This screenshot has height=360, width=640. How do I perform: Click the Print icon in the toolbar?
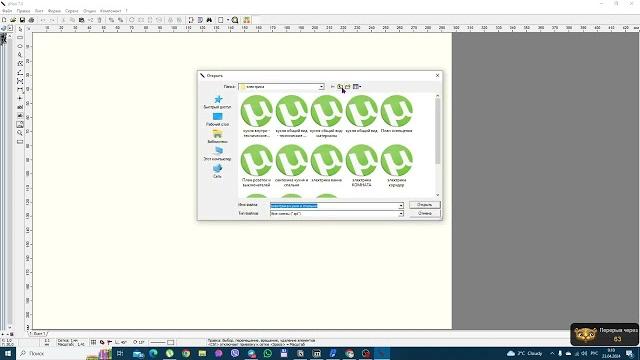tap(31, 20)
